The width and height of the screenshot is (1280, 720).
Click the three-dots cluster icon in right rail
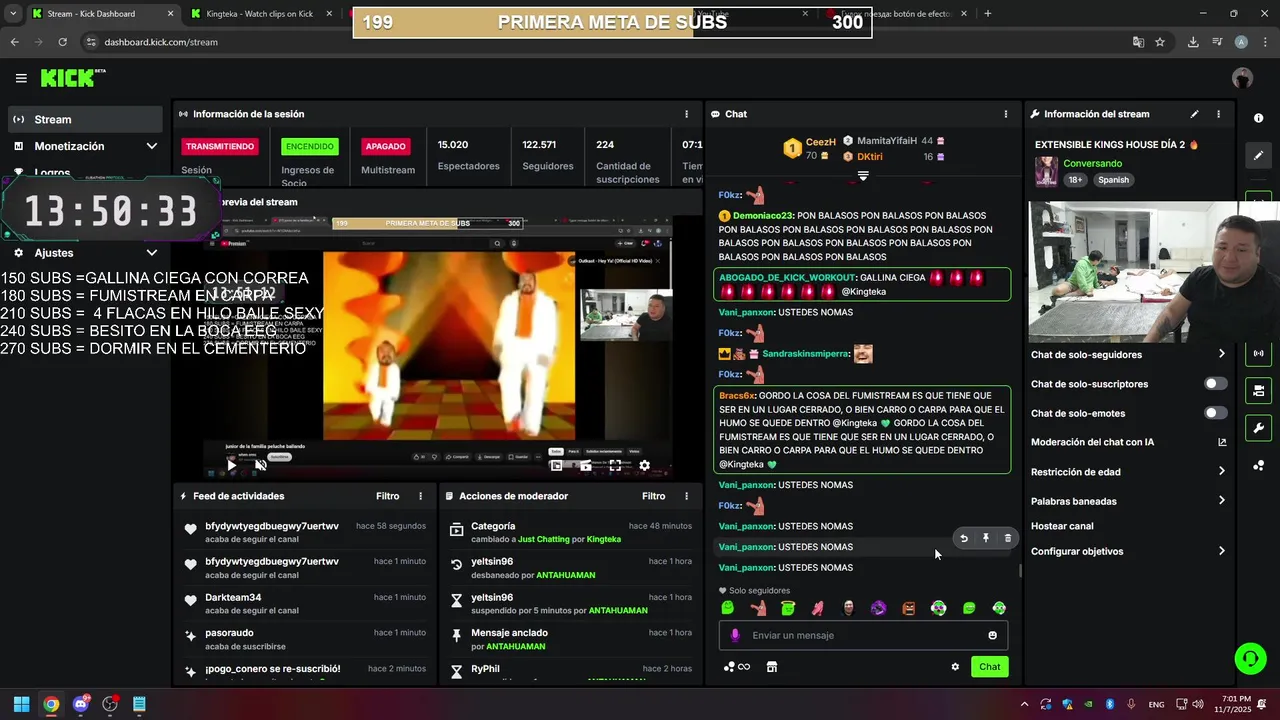click(1258, 465)
